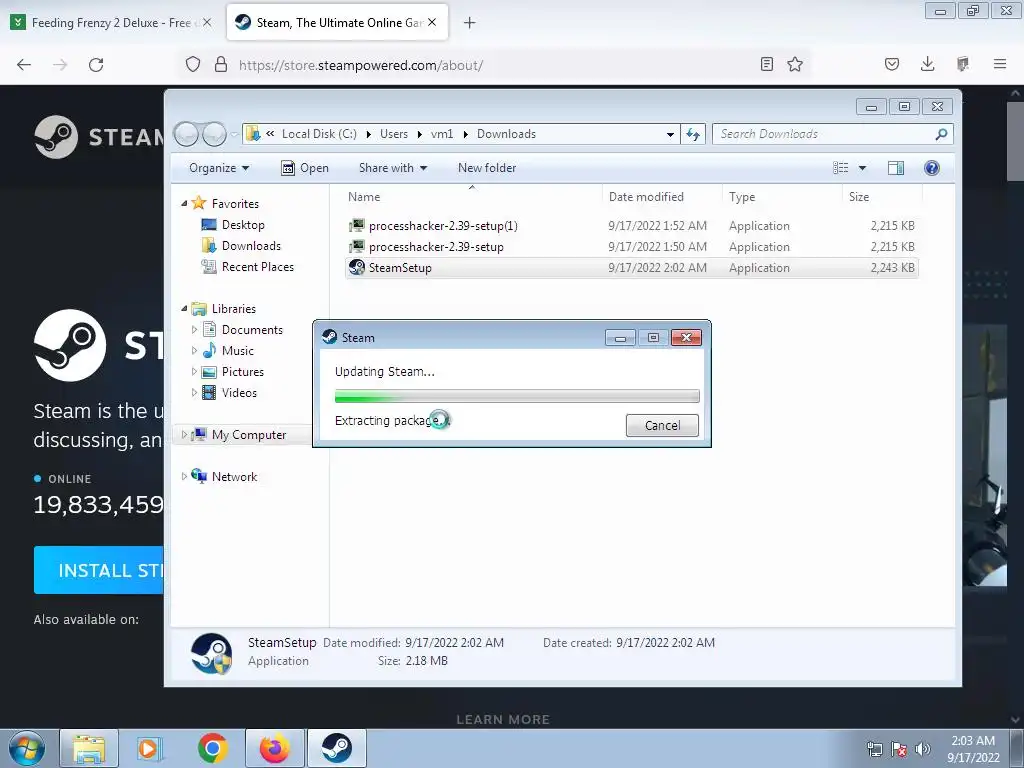
Task: Open Windows Explorer from taskbar
Action: coord(89,748)
